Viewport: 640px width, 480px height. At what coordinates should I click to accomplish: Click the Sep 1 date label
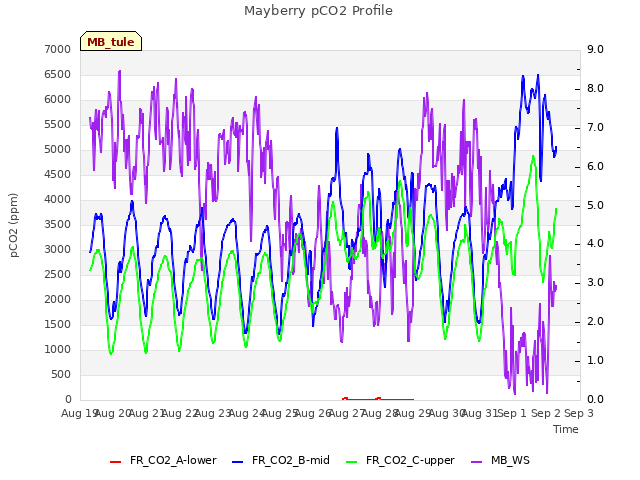point(512,414)
